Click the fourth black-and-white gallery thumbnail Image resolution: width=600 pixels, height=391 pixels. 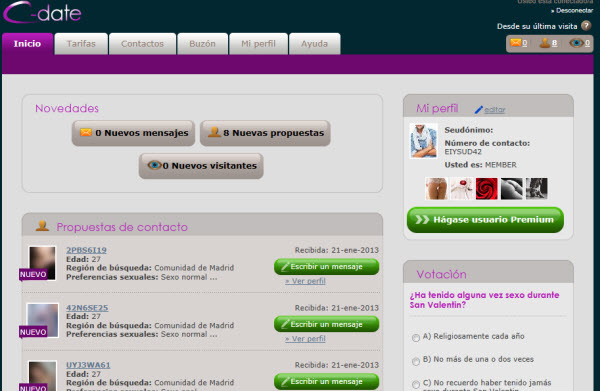pos(512,188)
